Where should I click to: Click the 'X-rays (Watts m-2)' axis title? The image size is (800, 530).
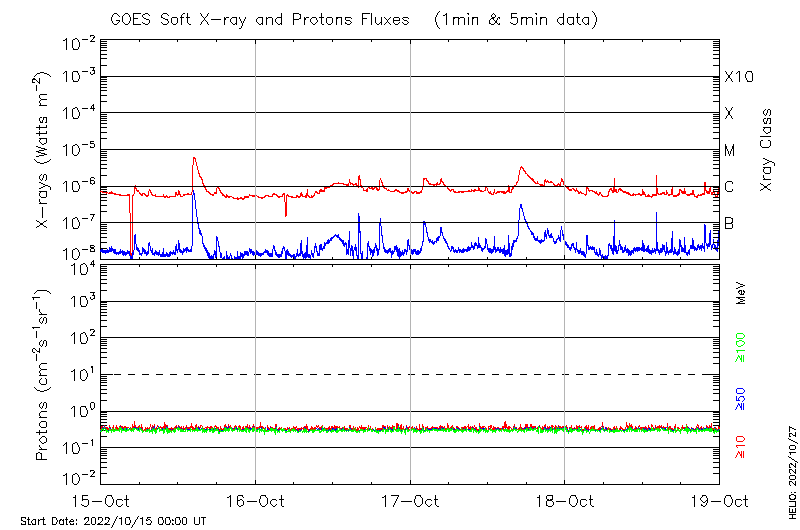click(44, 151)
